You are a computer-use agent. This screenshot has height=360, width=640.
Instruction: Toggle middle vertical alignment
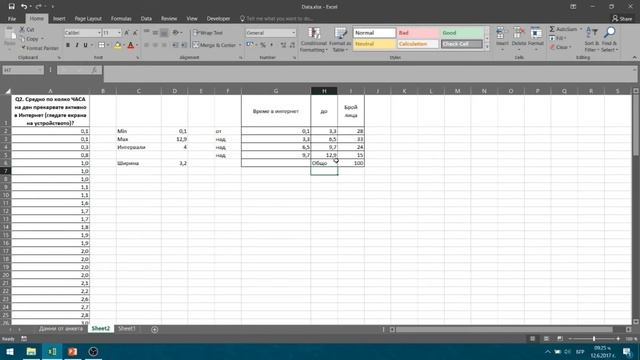[x=155, y=33]
